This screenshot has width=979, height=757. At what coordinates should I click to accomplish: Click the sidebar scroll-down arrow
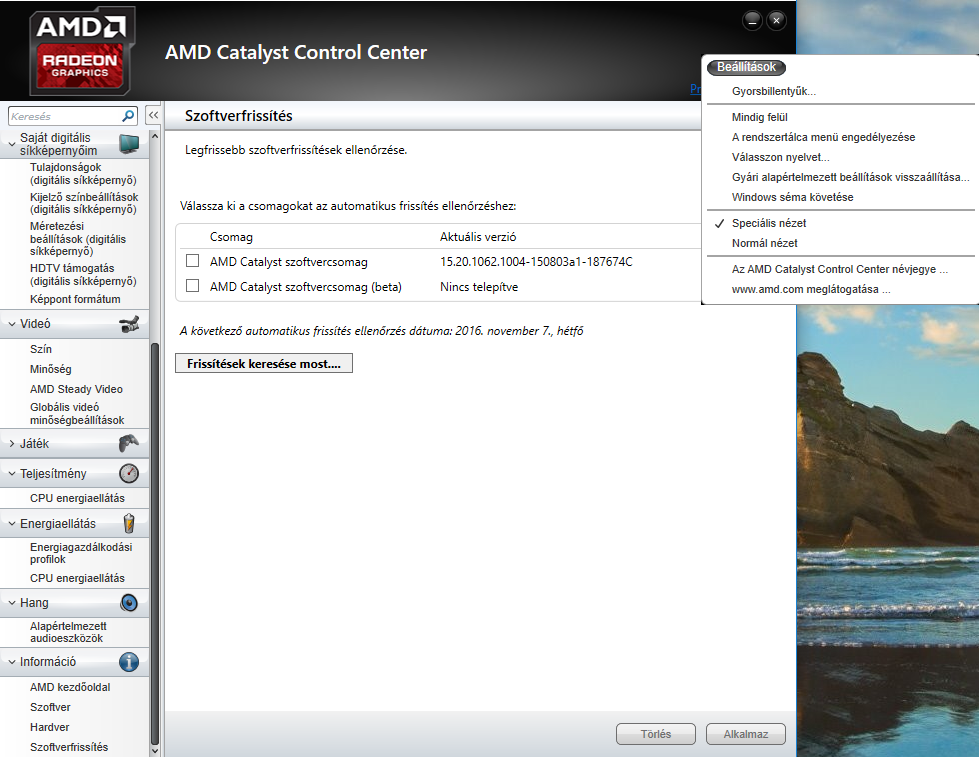coord(155,751)
